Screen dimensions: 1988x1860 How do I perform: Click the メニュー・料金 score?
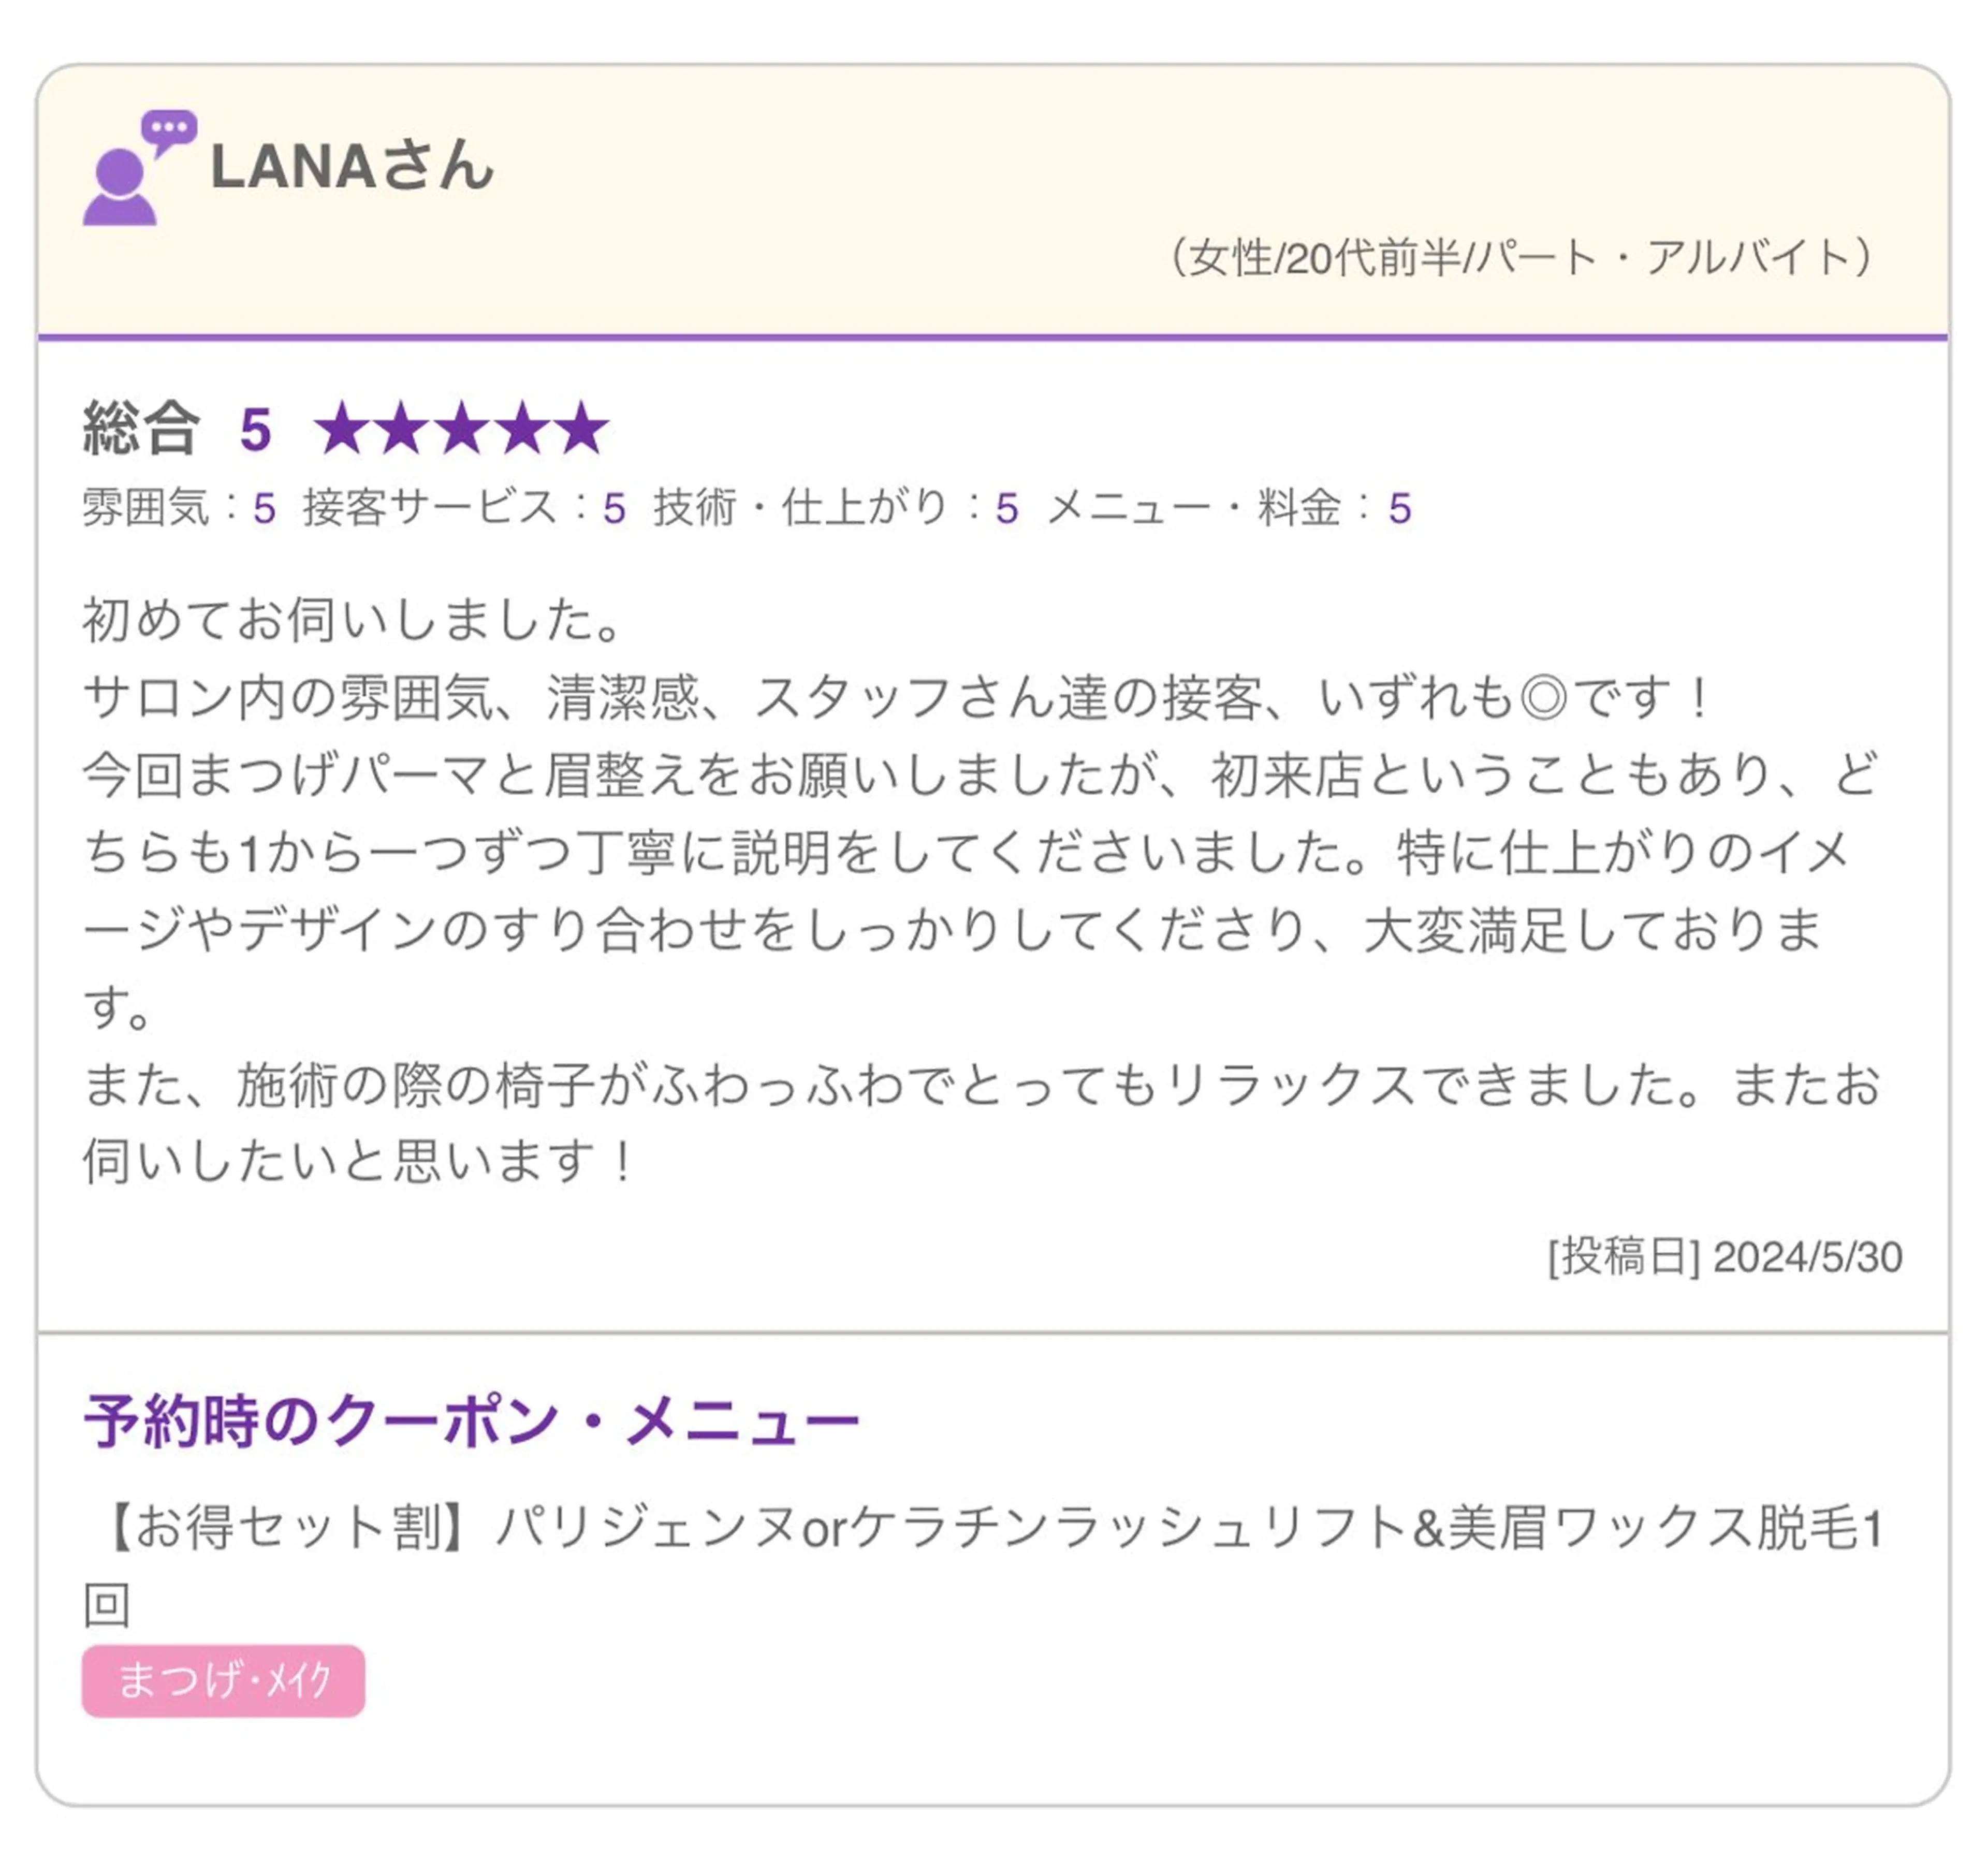pyautogui.click(x=1399, y=508)
